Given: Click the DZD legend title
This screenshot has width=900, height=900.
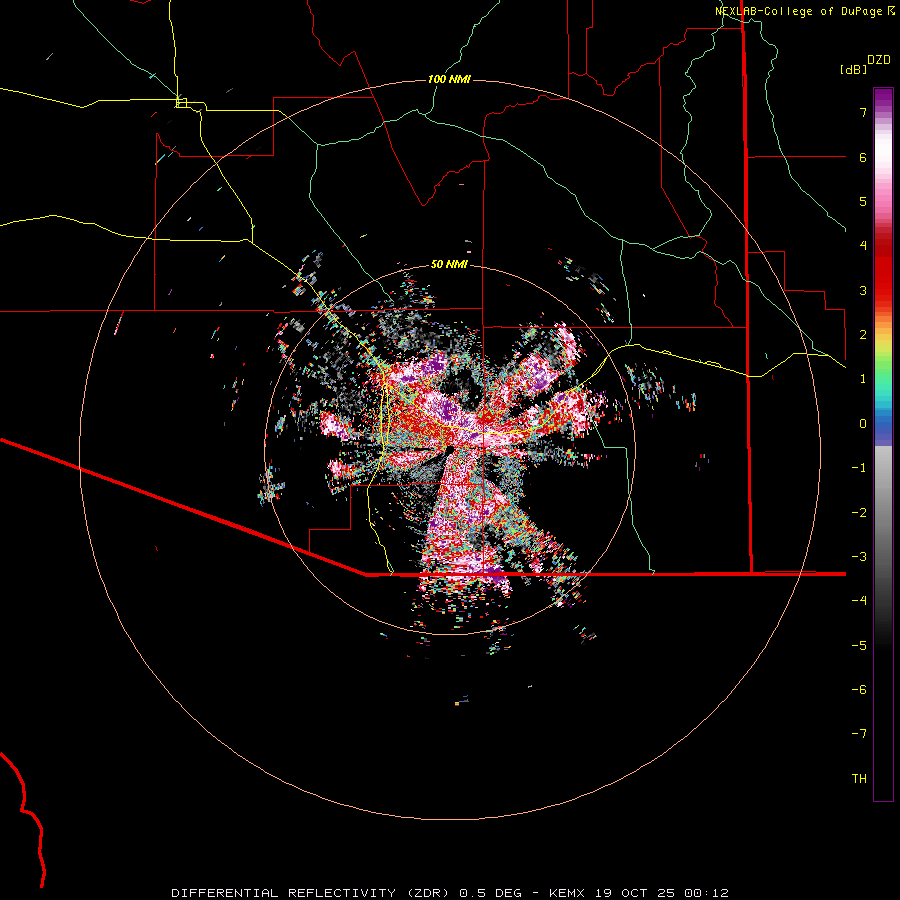Looking at the screenshot, I should [879, 60].
